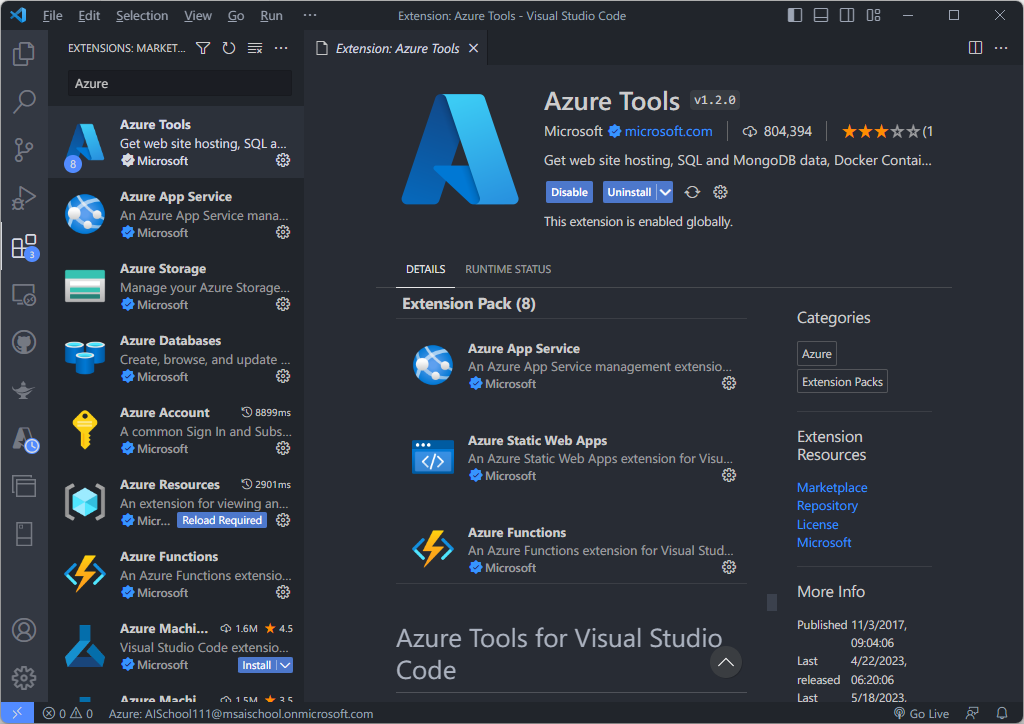Expand the Uninstall dropdown arrow
1024x724 pixels.
coord(665,192)
